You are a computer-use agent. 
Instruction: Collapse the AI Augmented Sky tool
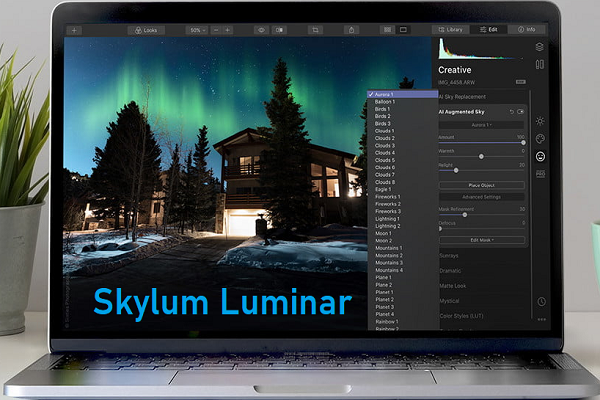[461, 112]
